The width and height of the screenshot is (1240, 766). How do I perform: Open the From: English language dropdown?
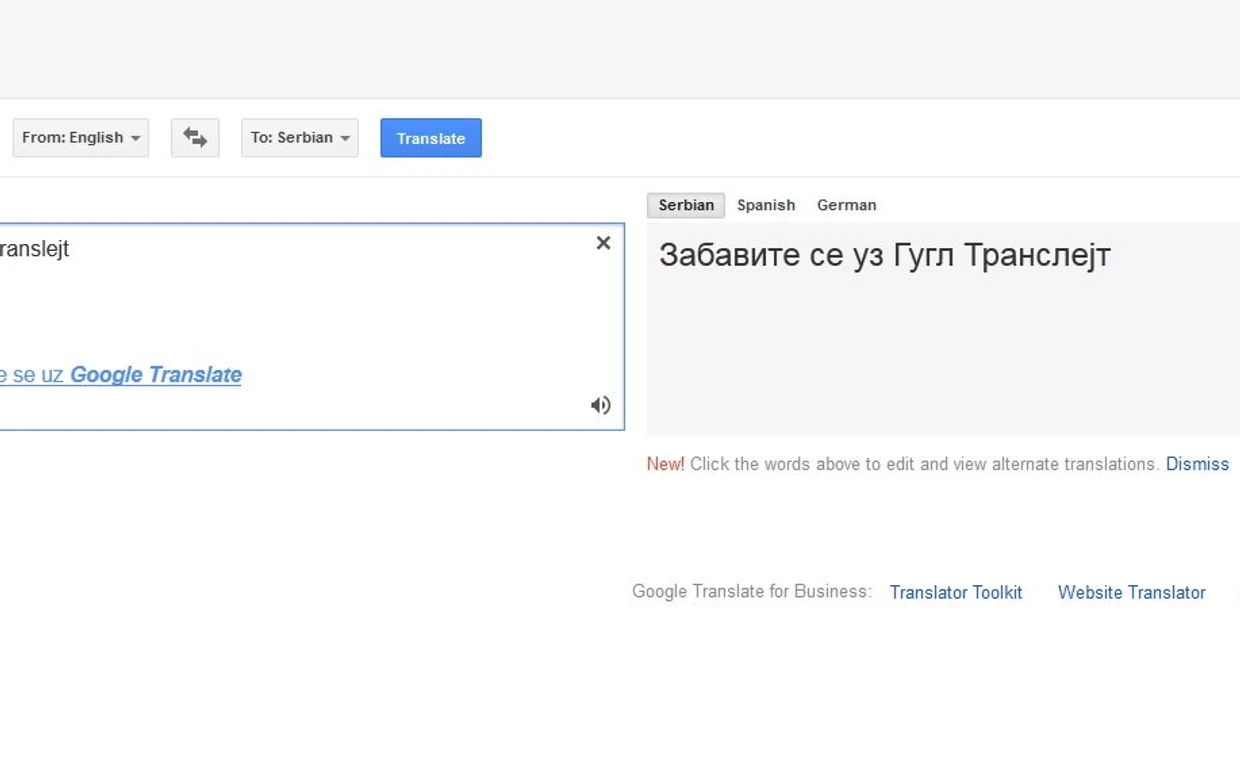click(x=81, y=138)
